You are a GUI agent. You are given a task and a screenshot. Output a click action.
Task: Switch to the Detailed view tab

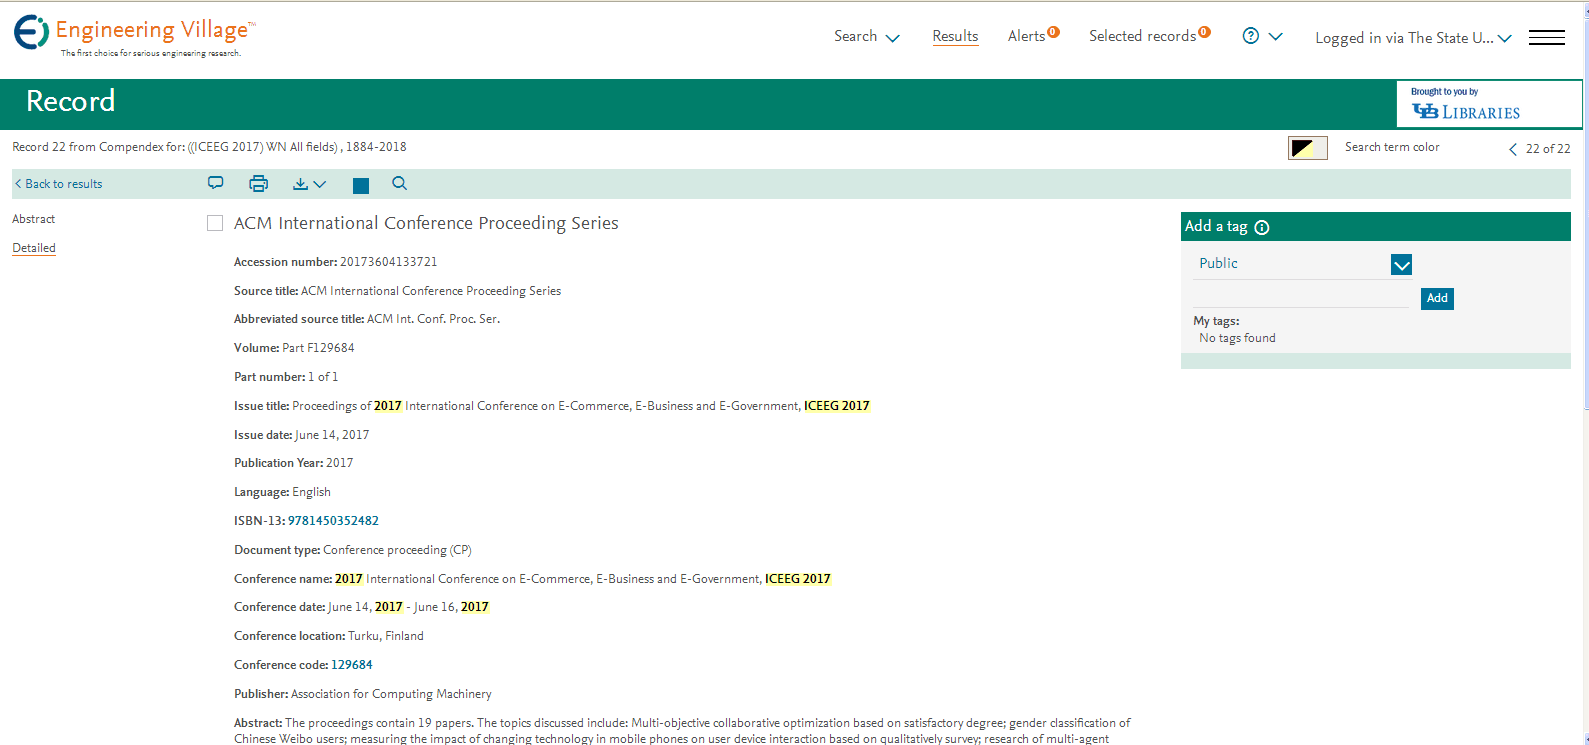point(33,248)
